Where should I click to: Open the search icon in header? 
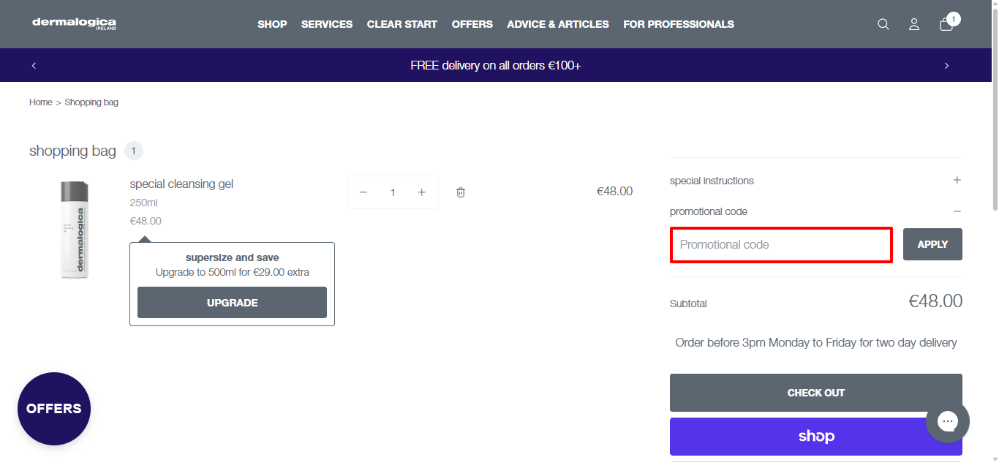click(883, 25)
